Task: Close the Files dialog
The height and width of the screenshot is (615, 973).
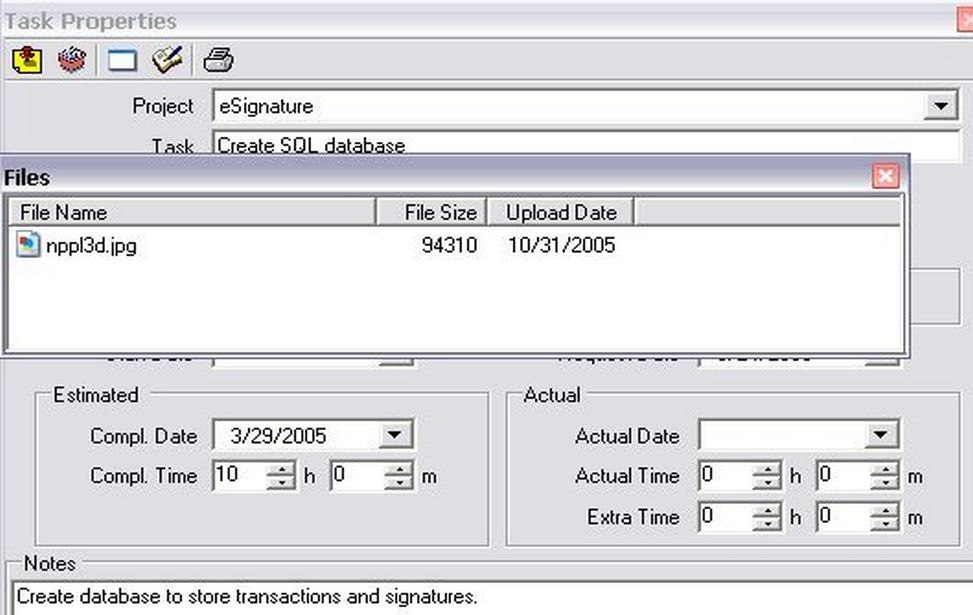Action: [886, 176]
